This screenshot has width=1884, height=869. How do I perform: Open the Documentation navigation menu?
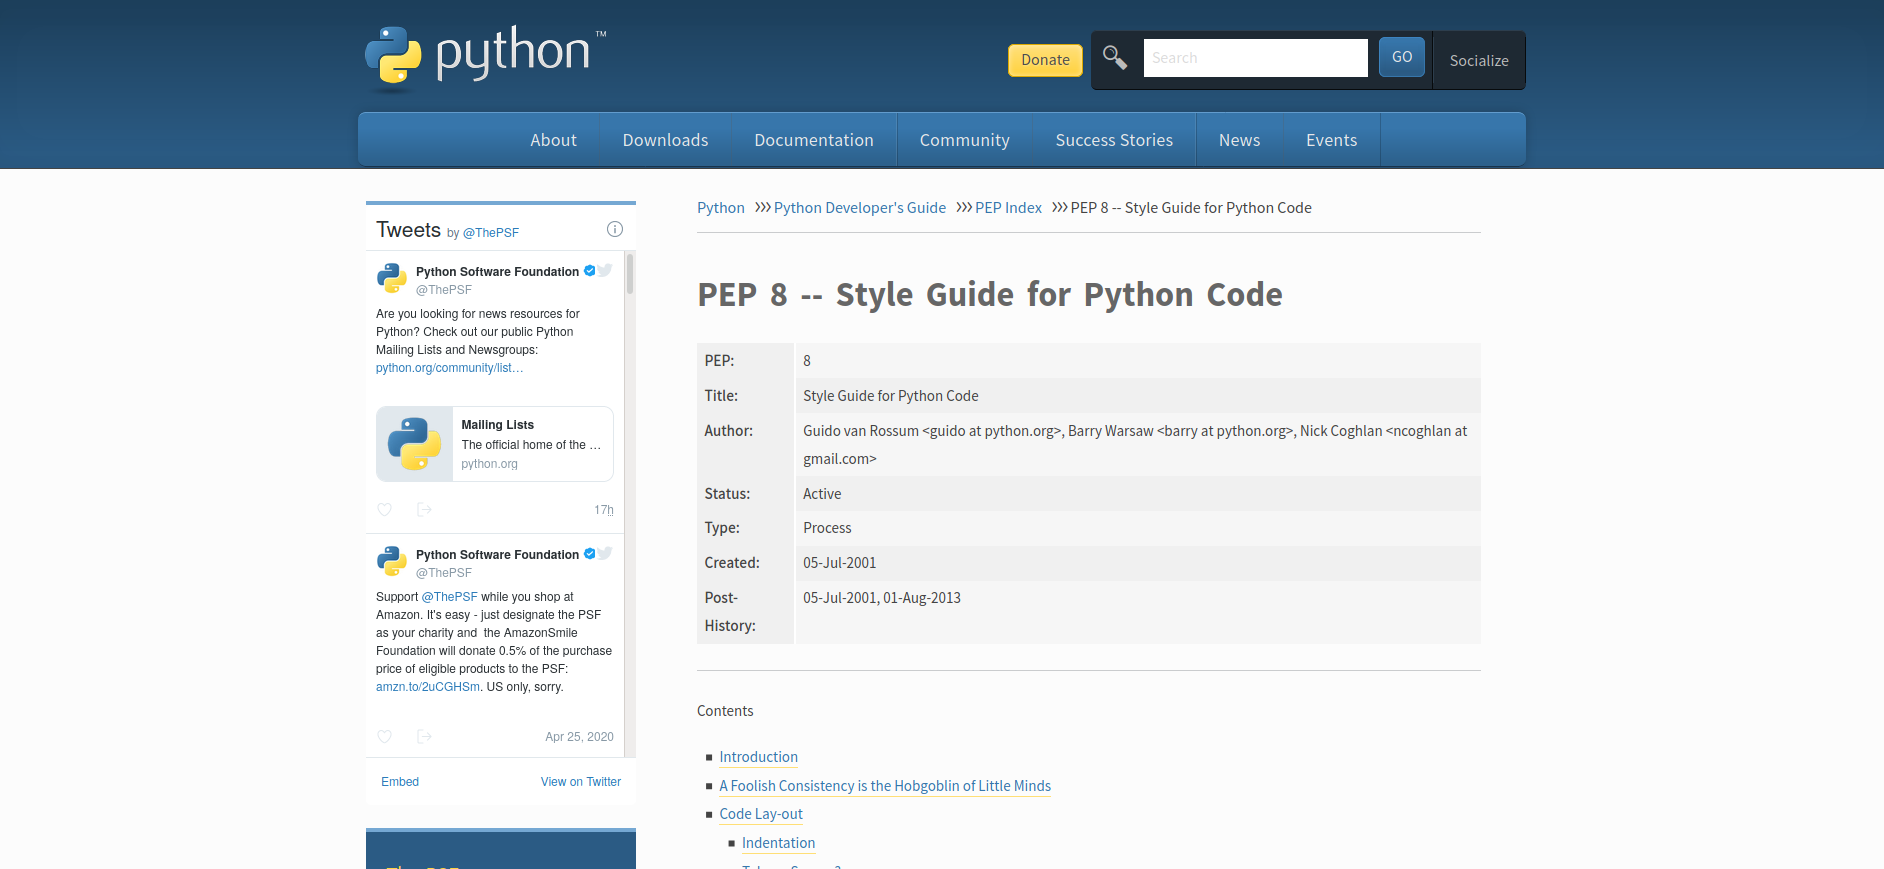813,140
